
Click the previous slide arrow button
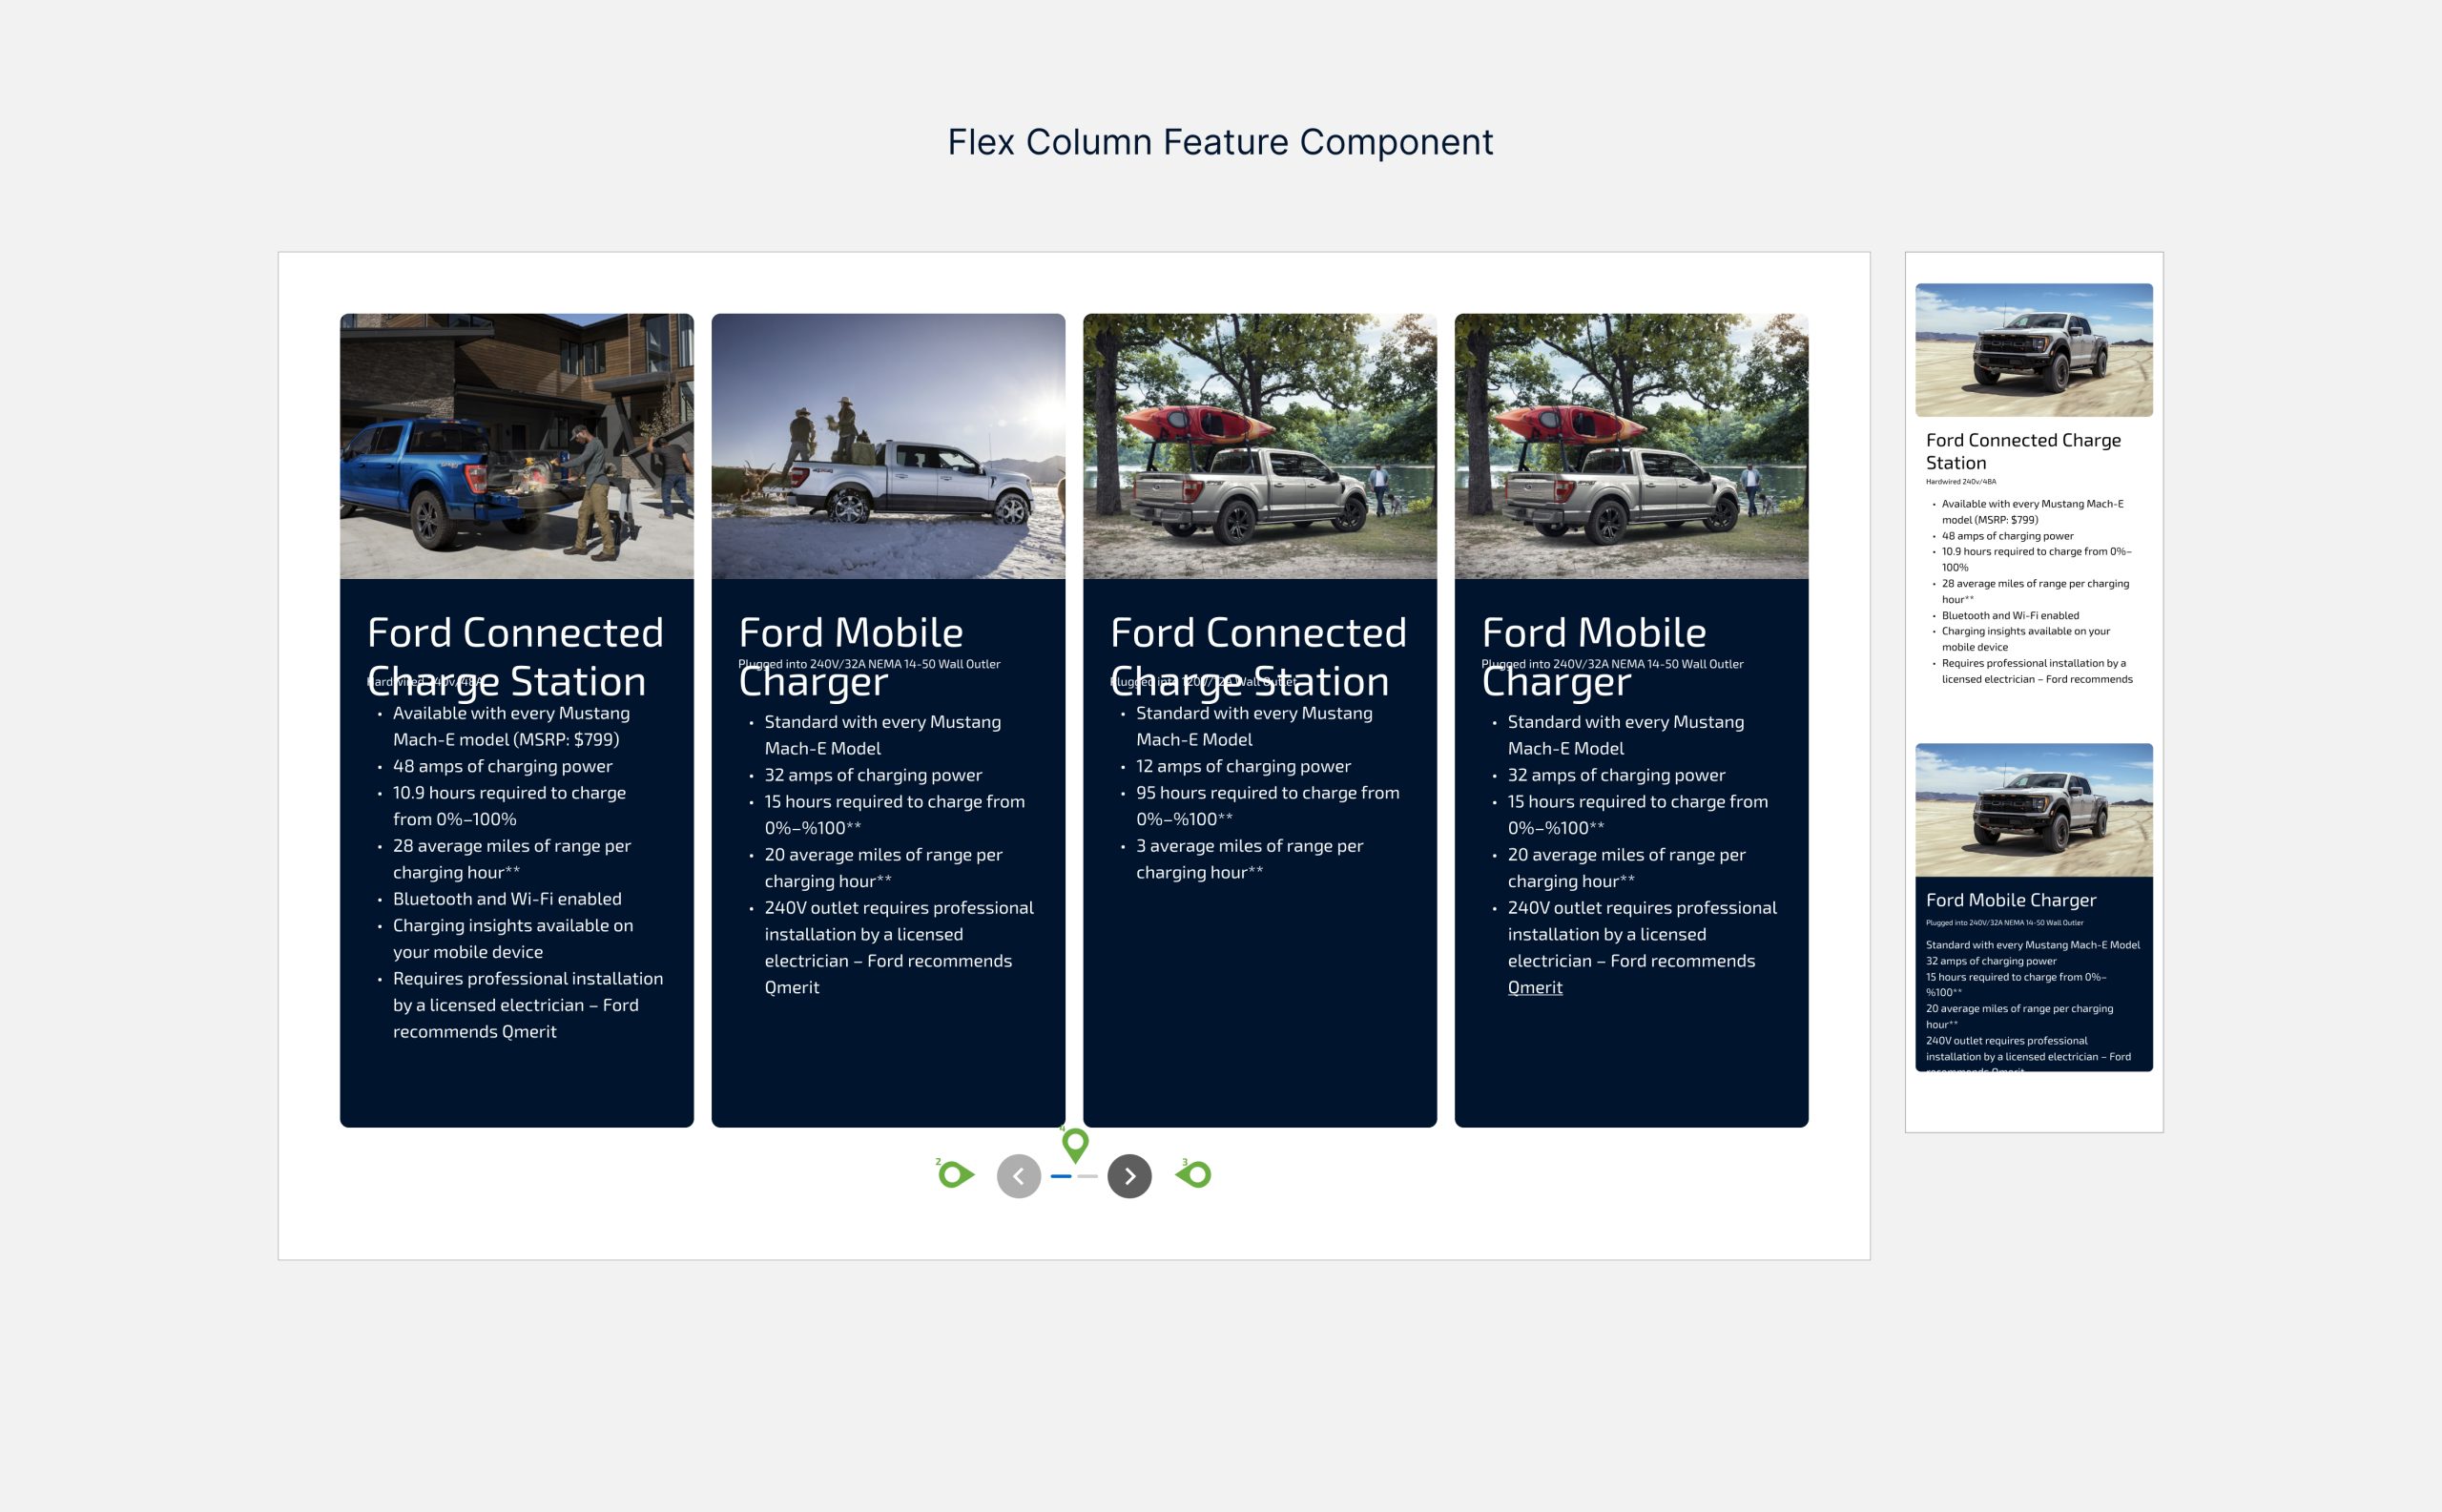point(1018,1176)
